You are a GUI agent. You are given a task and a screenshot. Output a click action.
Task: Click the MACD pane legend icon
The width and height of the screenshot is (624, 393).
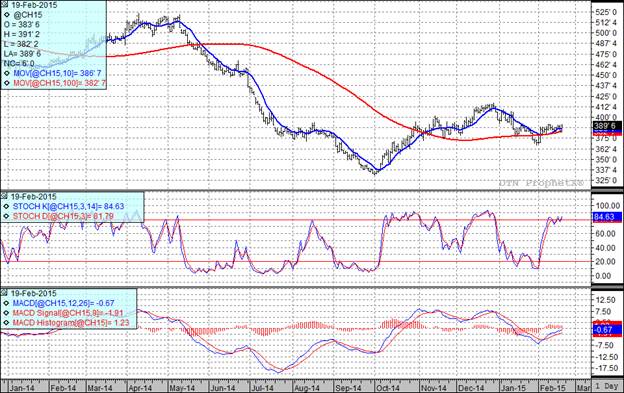tap(4, 293)
